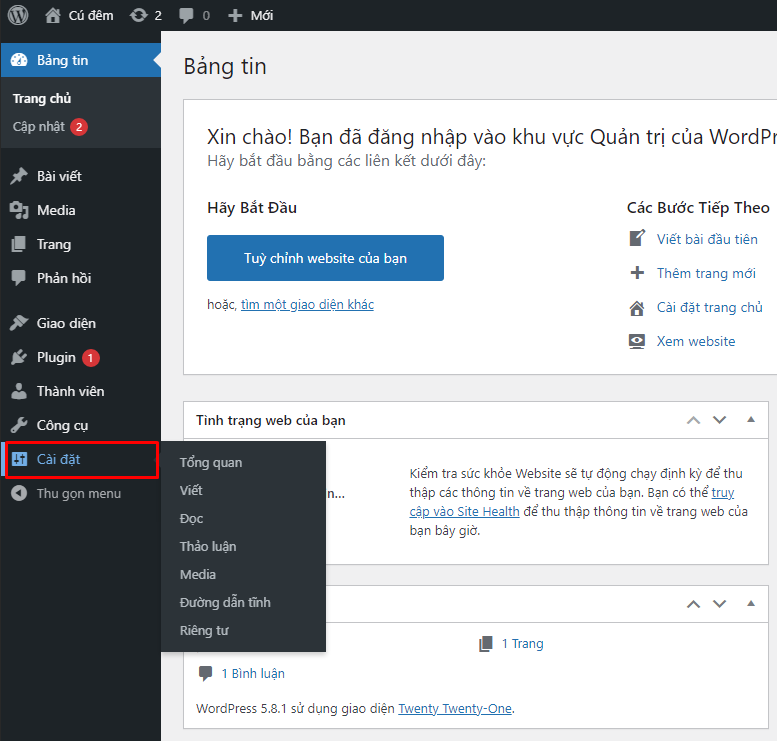This screenshot has height=741, width=777.
Task: Click the Thành viên user icon
Action: [19, 391]
